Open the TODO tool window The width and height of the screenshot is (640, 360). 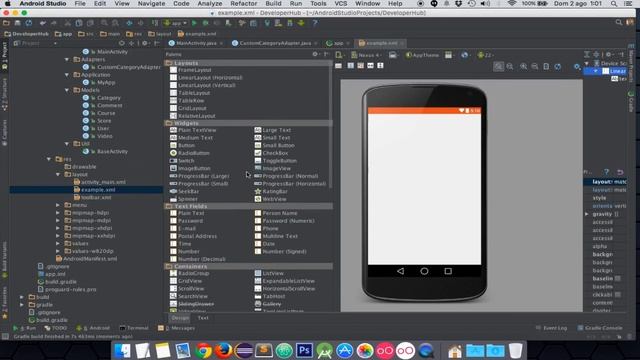[56, 328]
